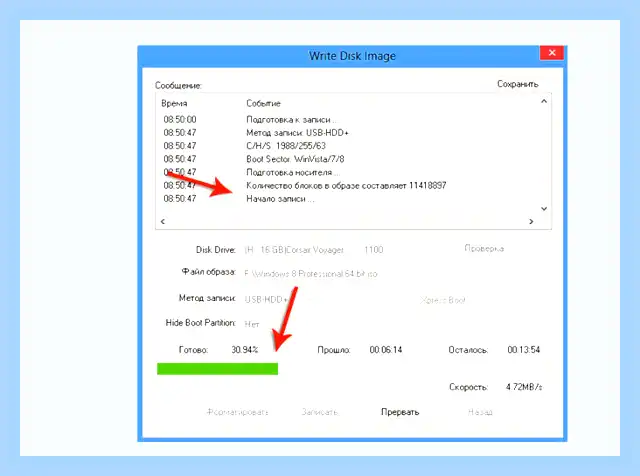Open the Метод записи dropdown
Screen dimensions: 640x476
click(x=267, y=300)
